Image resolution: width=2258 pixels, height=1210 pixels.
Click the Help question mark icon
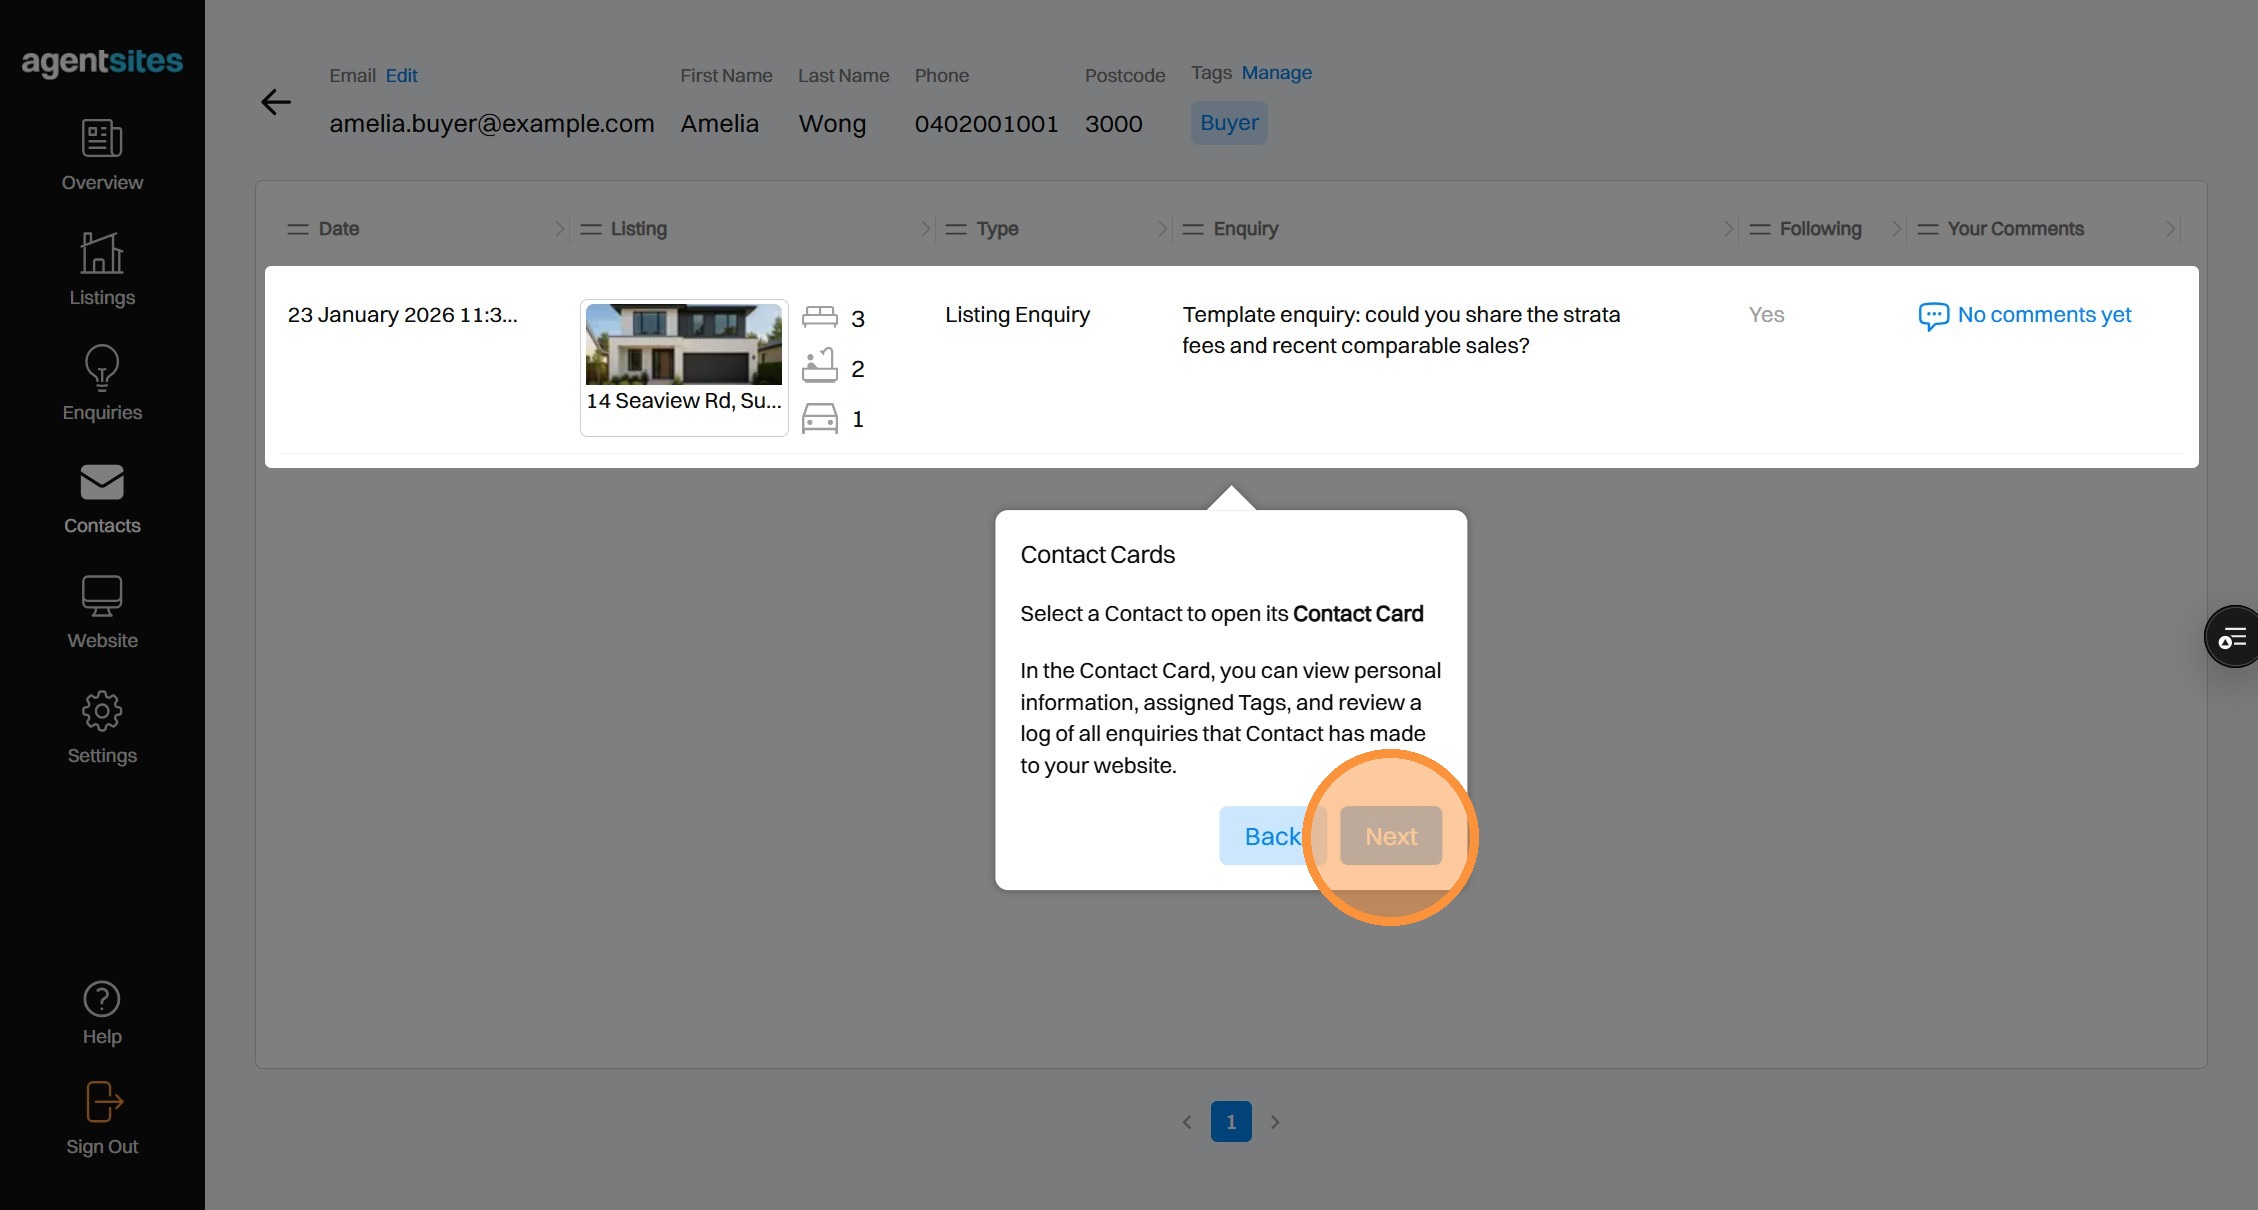[102, 999]
